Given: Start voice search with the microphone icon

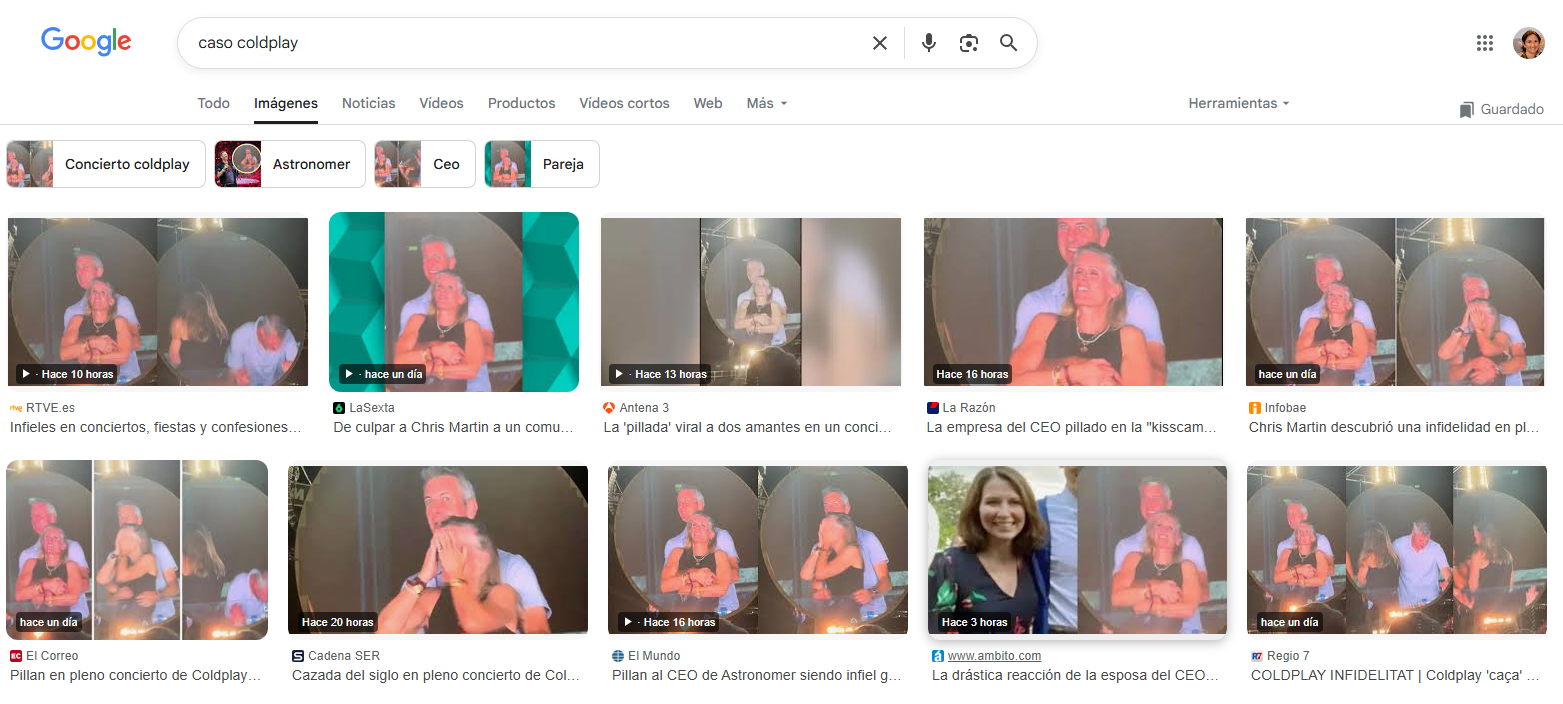Looking at the screenshot, I should [929, 43].
